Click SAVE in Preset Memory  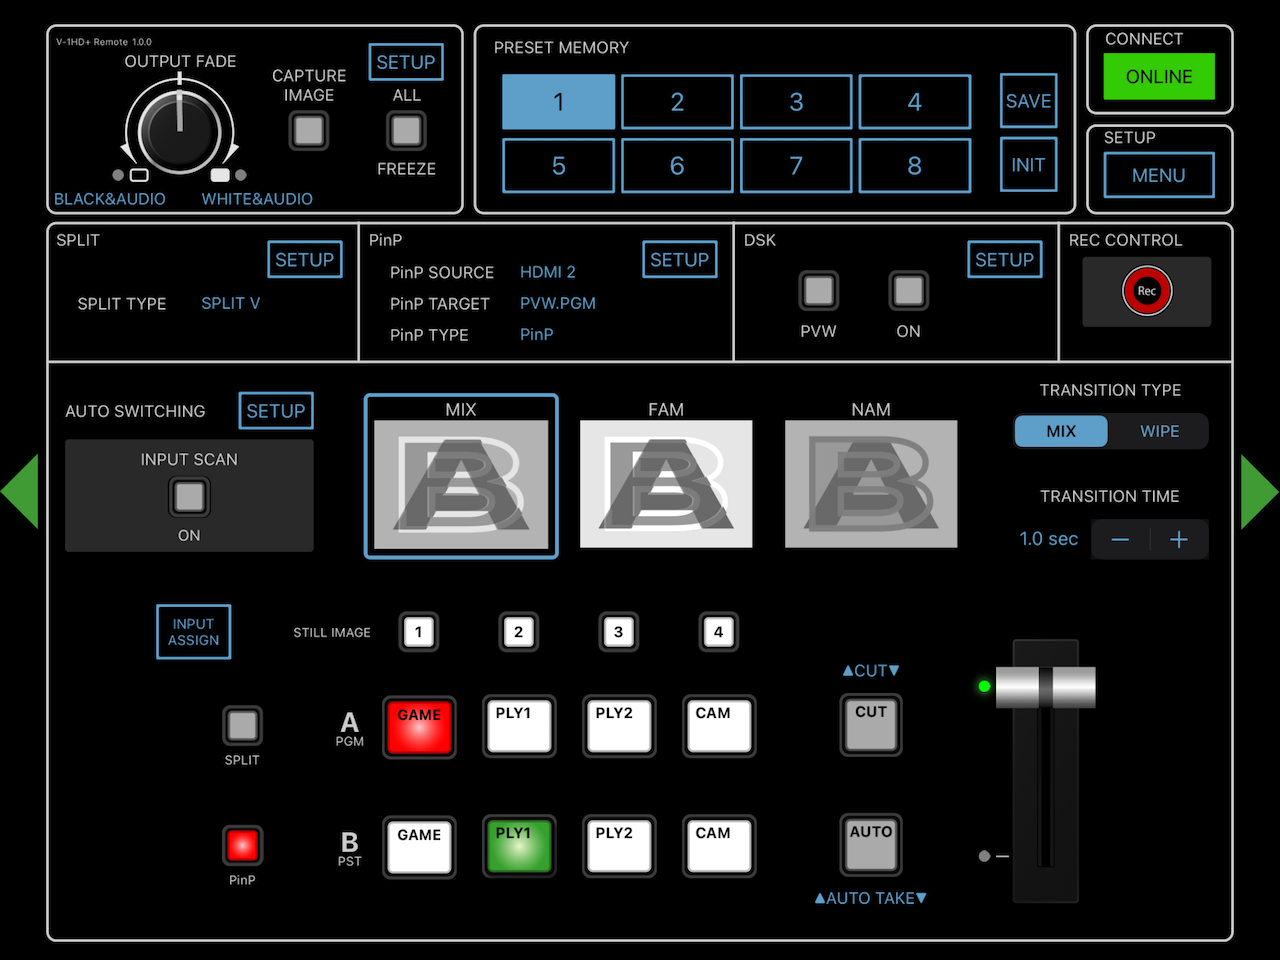pos(1028,101)
